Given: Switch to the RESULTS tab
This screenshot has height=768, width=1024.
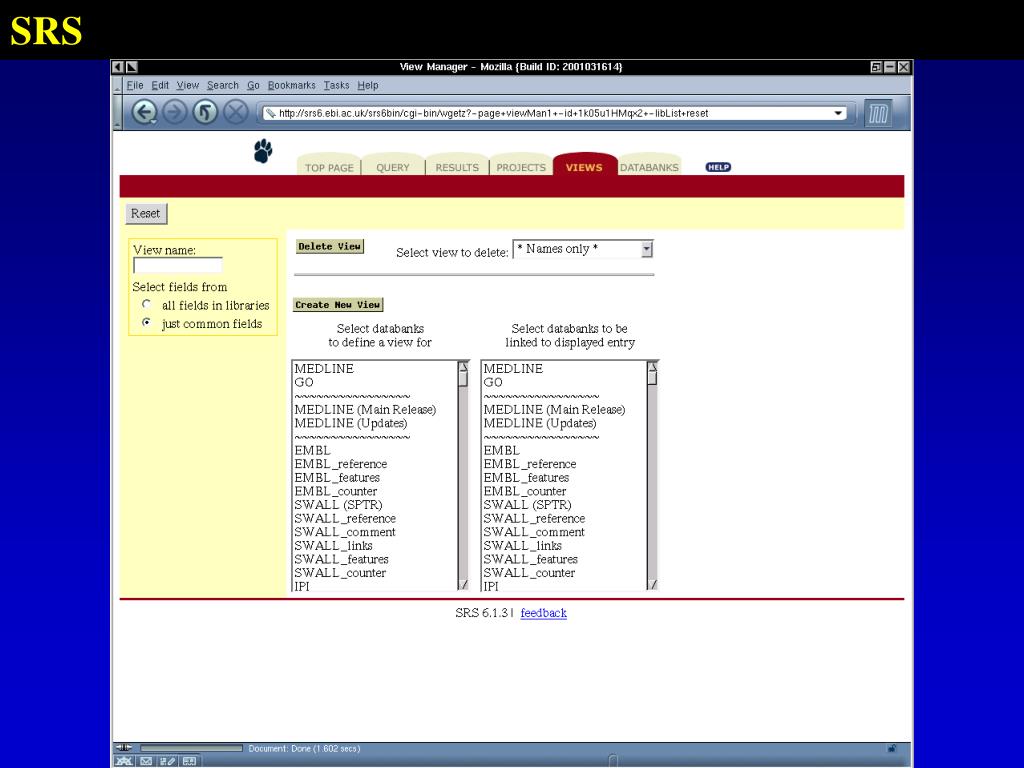Looking at the screenshot, I should click(x=457, y=167).
